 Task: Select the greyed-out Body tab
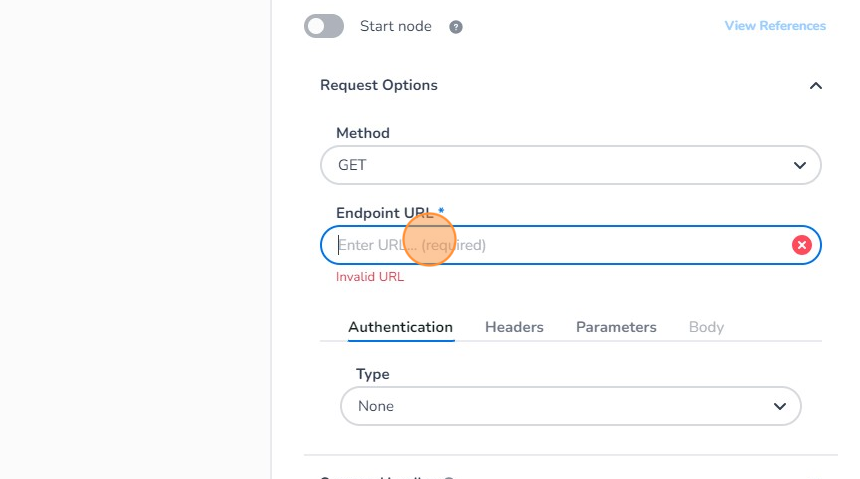[x=706, y=327]
